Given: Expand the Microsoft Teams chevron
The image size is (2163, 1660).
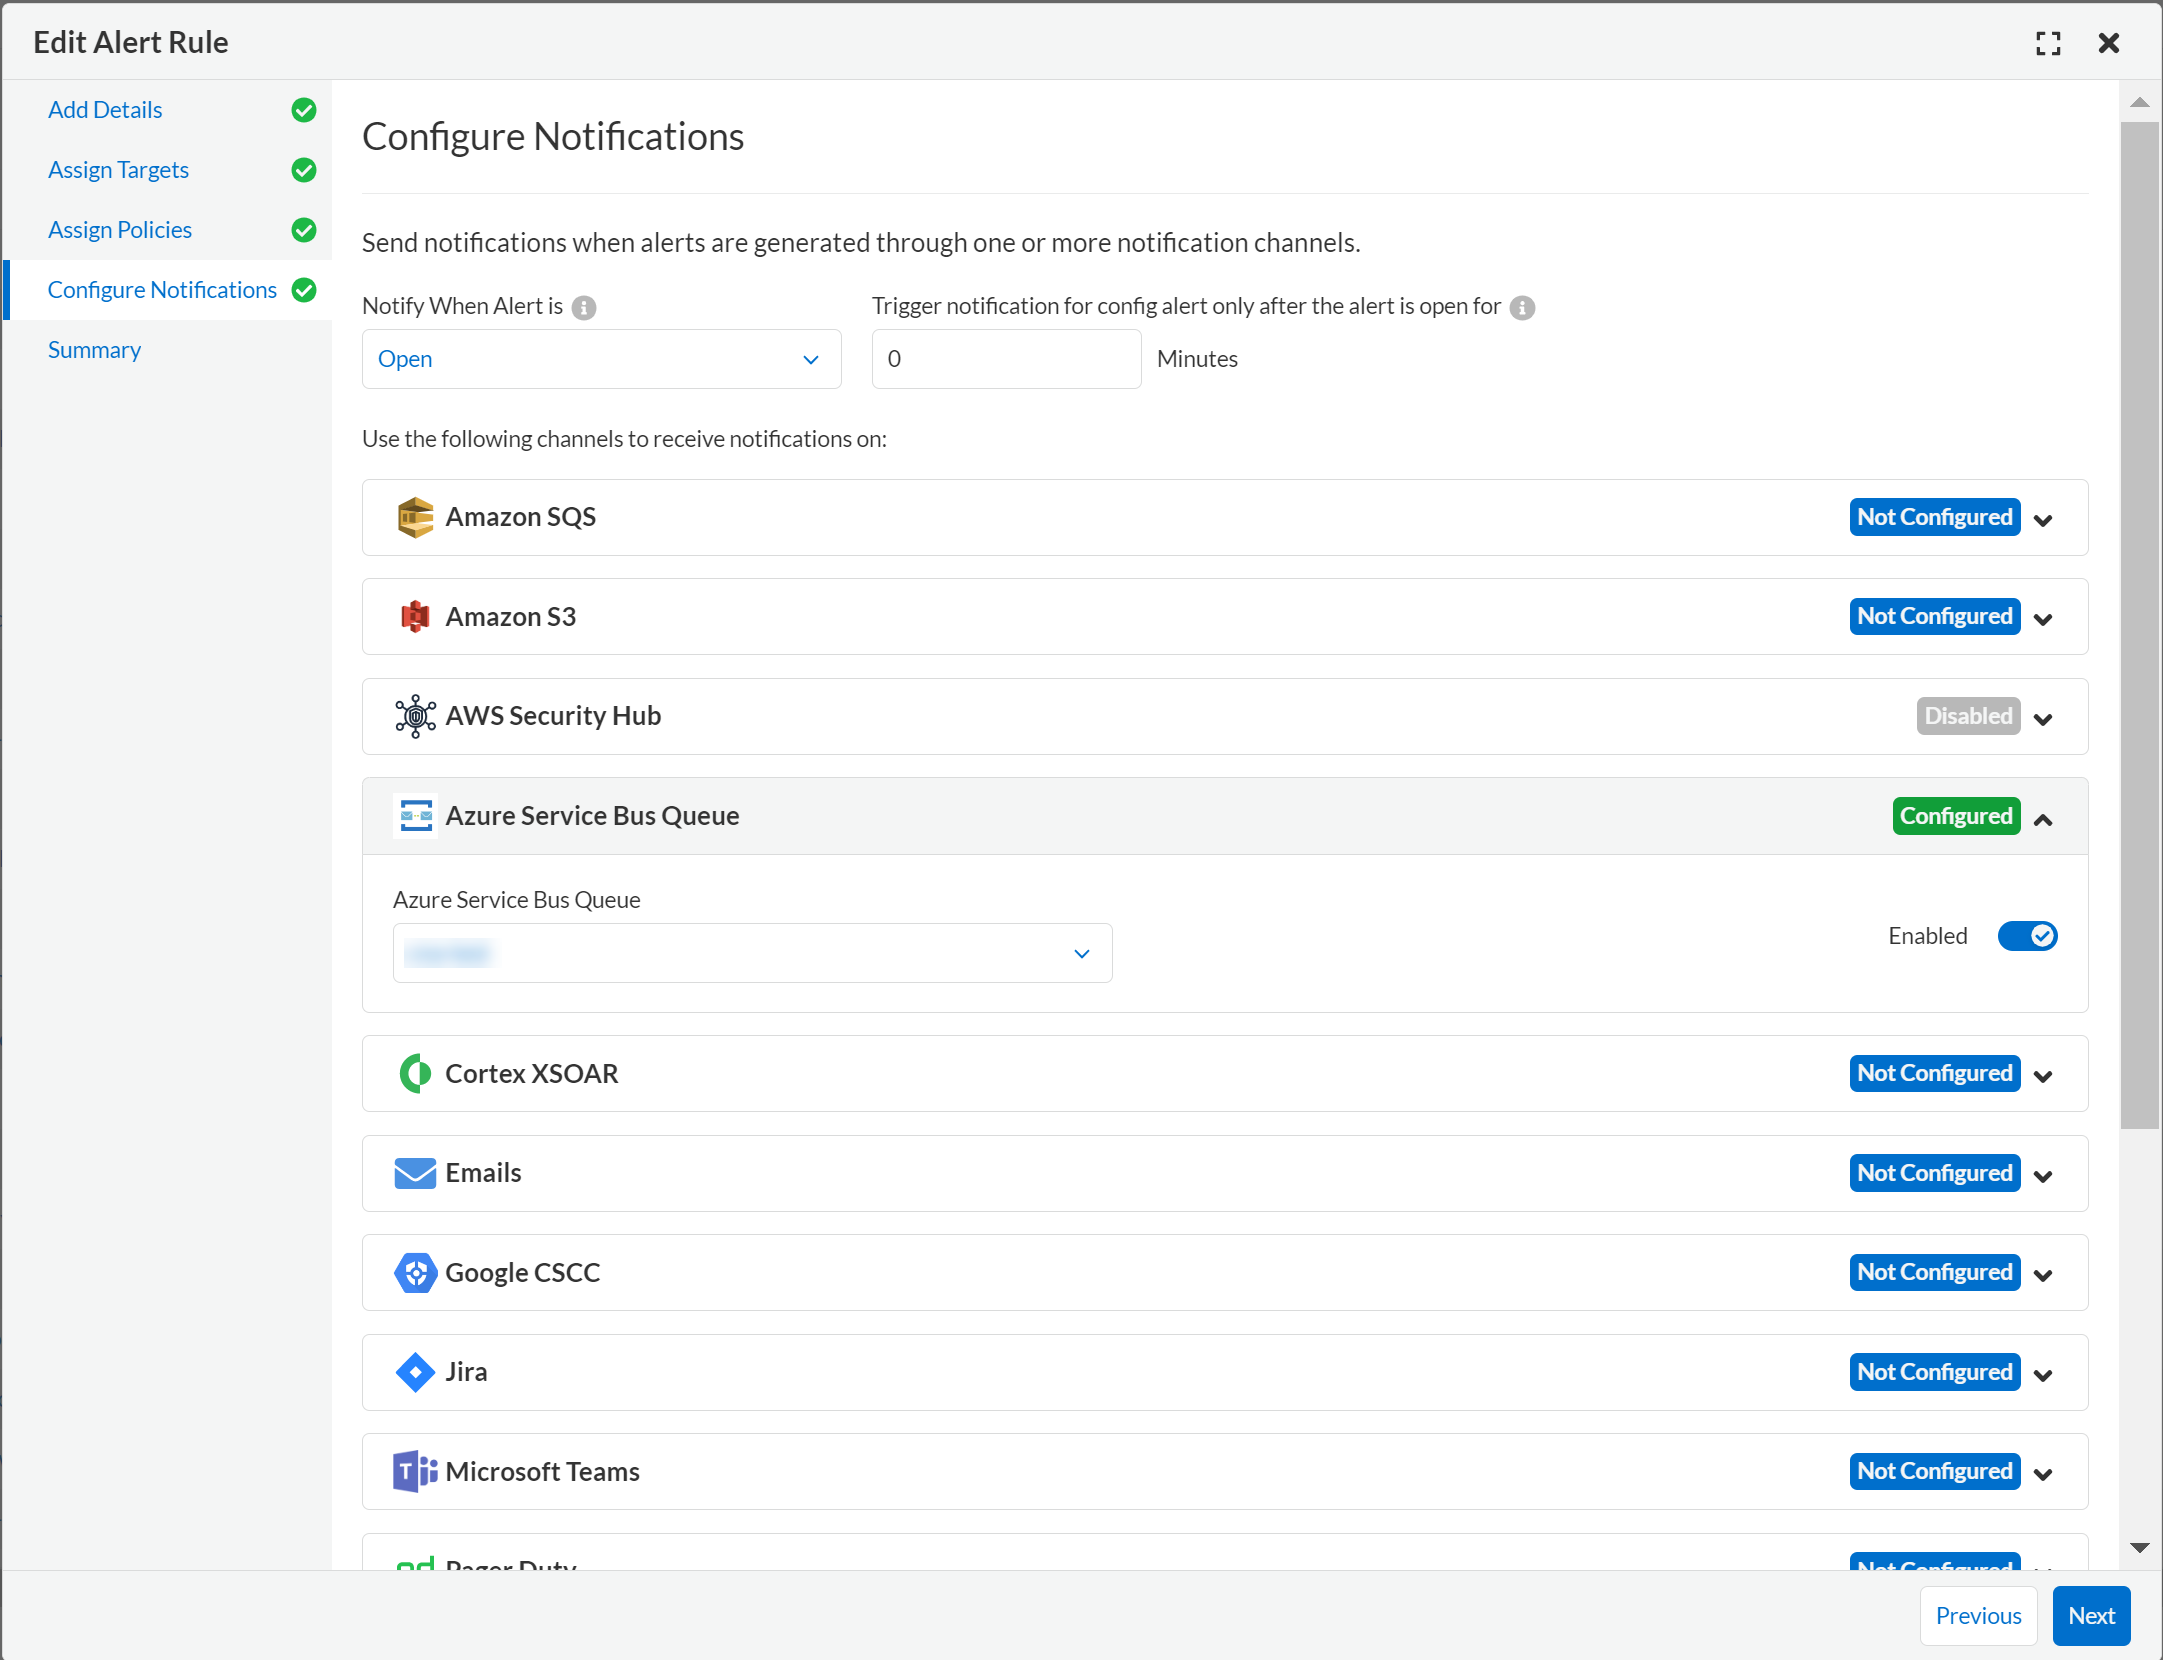Looking at the screenshot, I should [x=2043, y=1474].
